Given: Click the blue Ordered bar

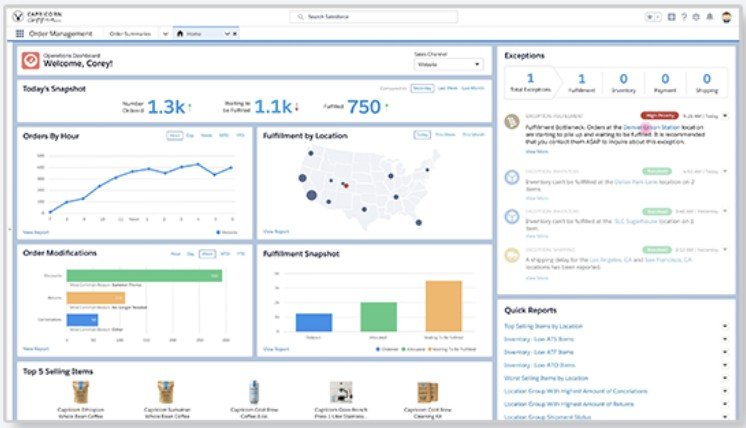Looking at the screenshot, I should (314, 322).
